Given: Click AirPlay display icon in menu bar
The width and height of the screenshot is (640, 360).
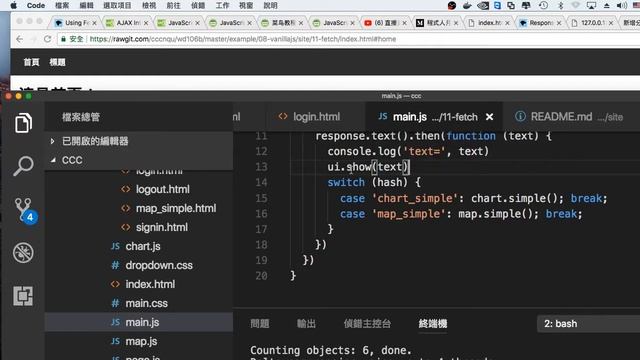Looking at the screenshot, I should pos(591,5).
